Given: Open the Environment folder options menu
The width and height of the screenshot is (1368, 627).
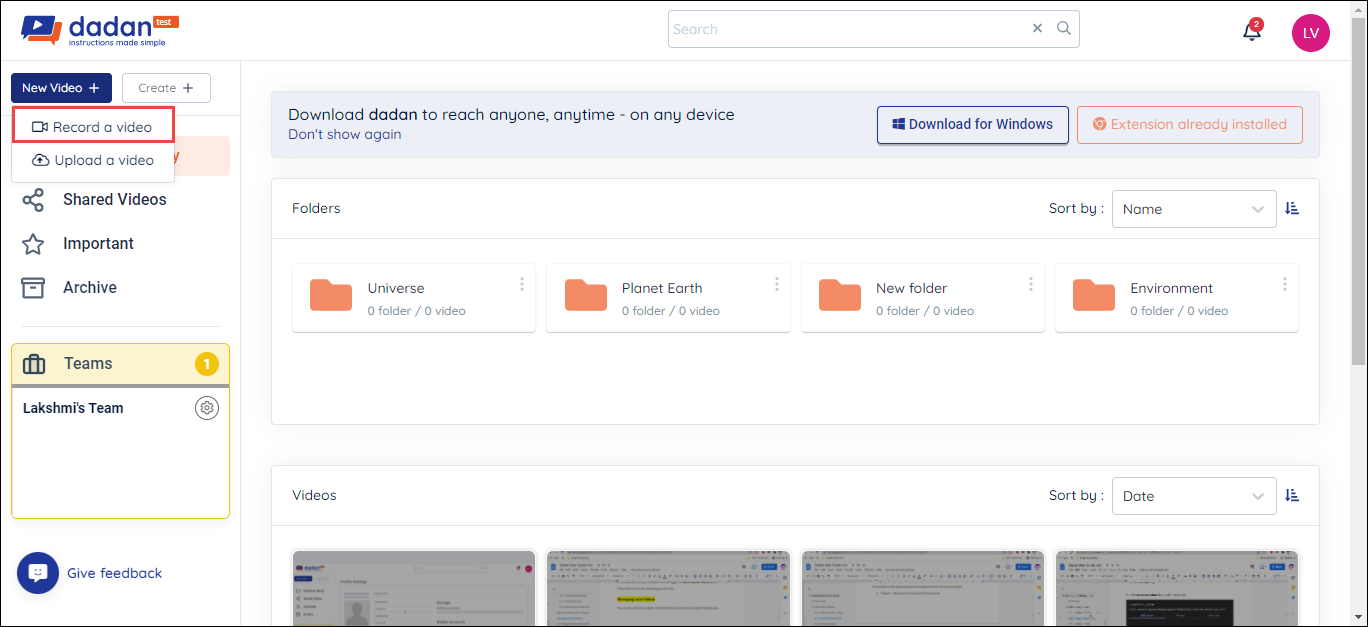Looking at the screenshot, I should 1285,285.
